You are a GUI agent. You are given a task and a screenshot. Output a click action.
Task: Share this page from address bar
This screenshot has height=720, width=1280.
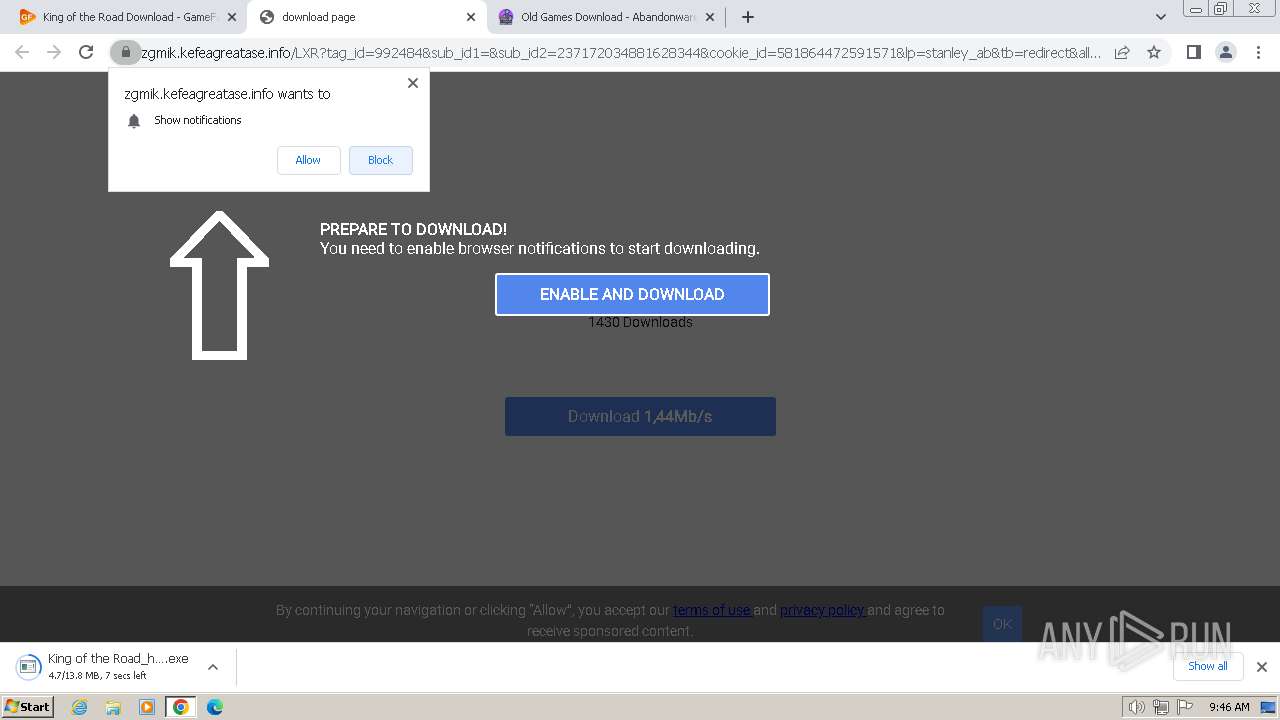(1122, 52)
